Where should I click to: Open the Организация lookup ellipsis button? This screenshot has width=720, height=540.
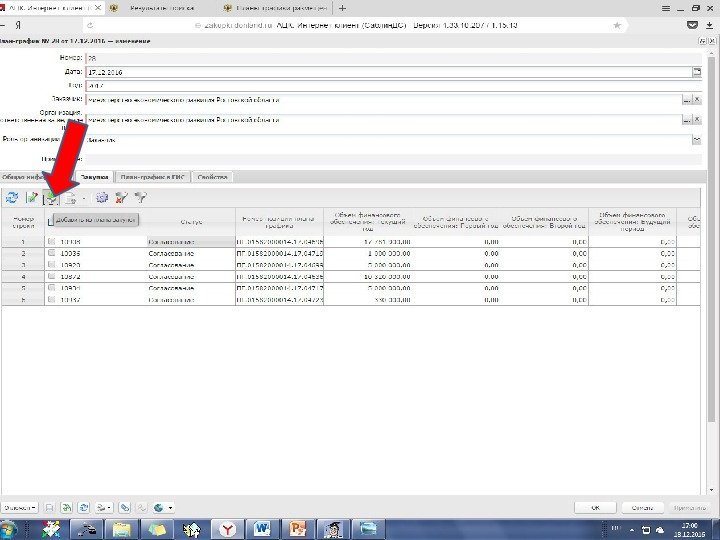coord(686,119)
